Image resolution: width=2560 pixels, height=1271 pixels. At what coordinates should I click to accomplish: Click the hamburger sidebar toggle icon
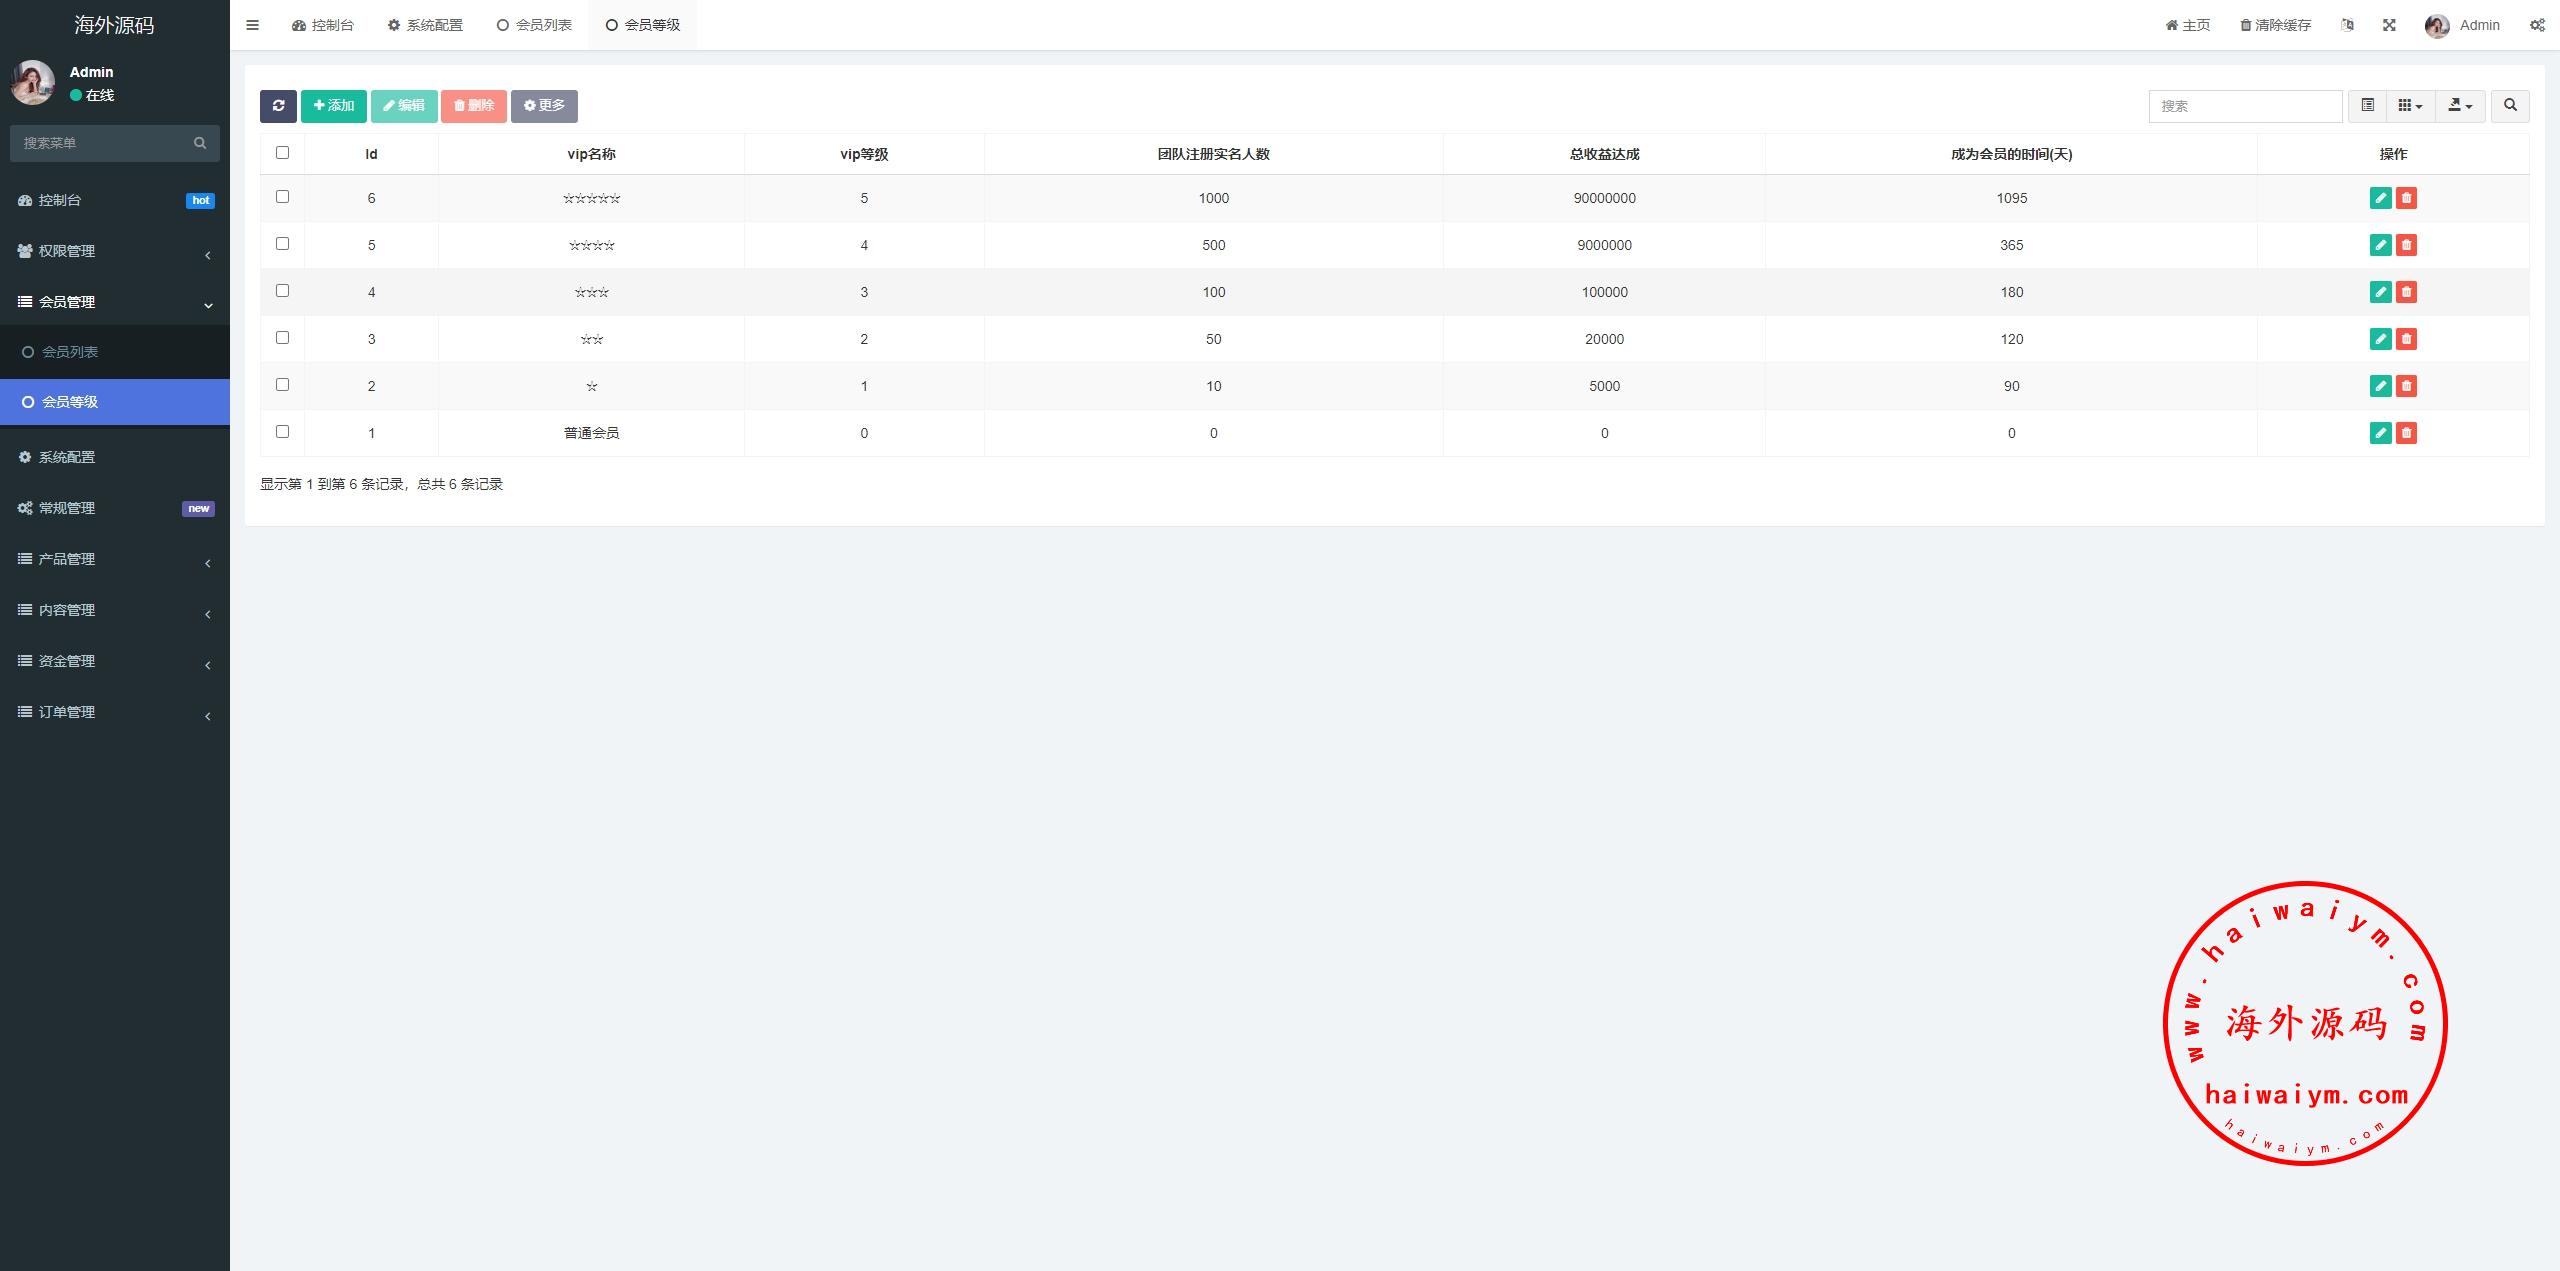coord(252,25)
